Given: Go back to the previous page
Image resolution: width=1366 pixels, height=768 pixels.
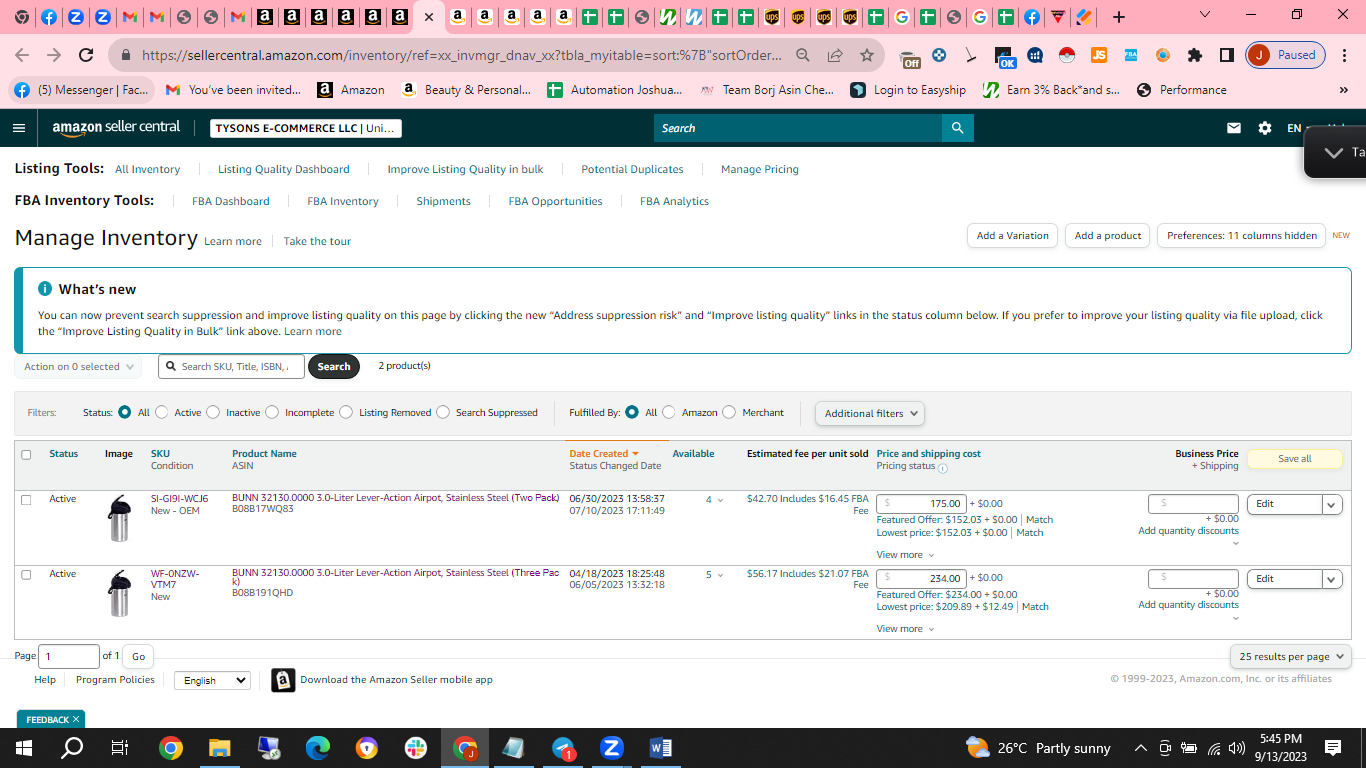Looking at the screenshot, I should (x=22, y=55).
